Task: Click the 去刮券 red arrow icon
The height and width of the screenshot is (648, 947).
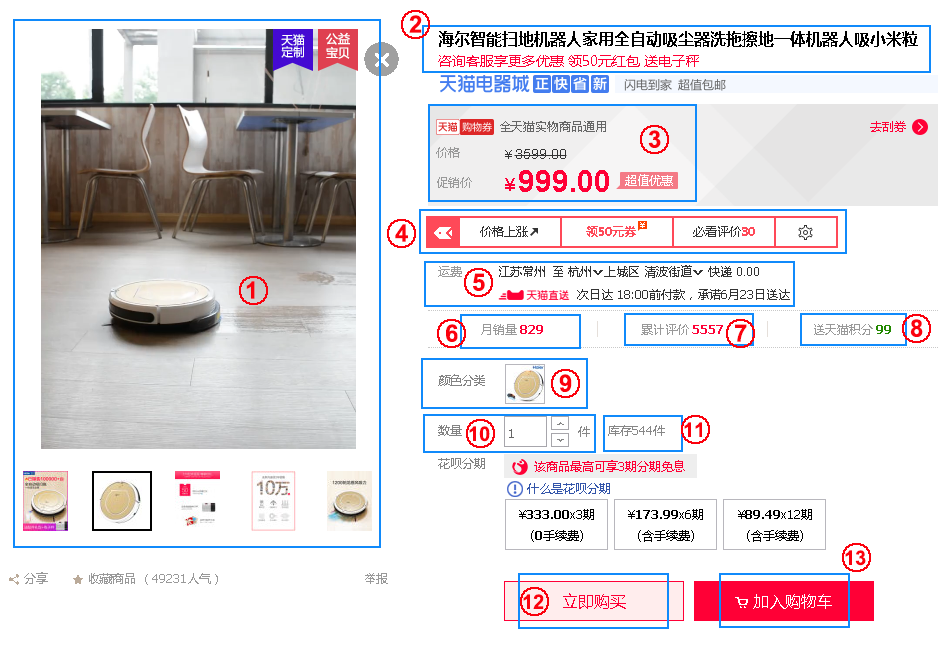Action: click(x=920, y=127)
